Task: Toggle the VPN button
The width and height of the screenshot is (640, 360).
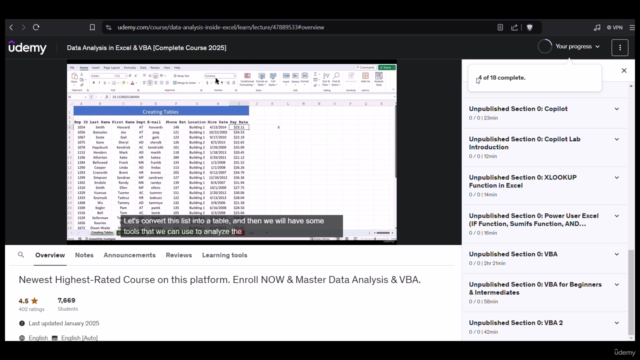Action: [x=615, y=27]
